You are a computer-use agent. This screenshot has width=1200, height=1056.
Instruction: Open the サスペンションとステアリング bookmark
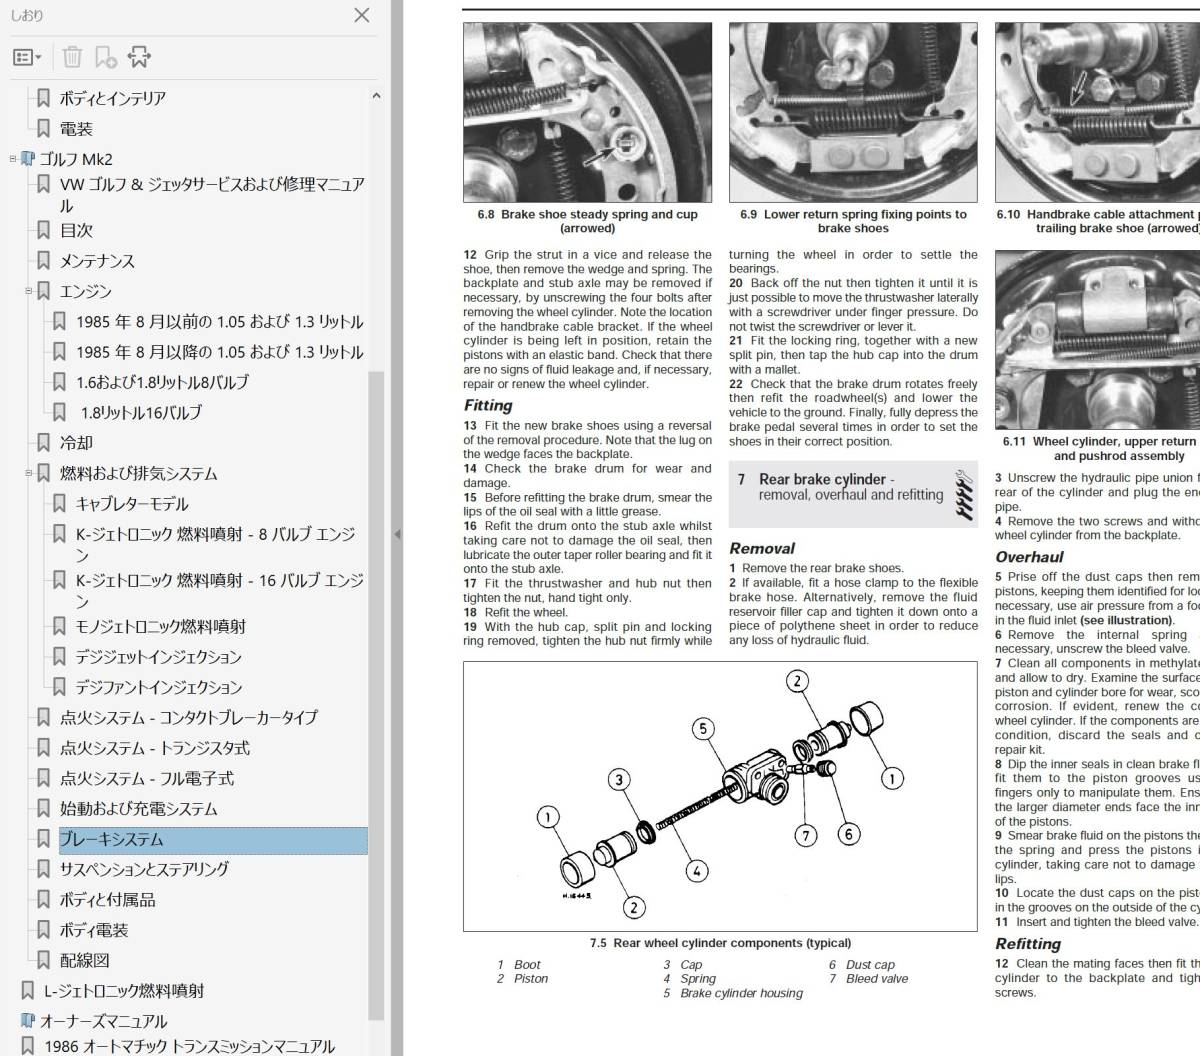click(x=144, y=869)
